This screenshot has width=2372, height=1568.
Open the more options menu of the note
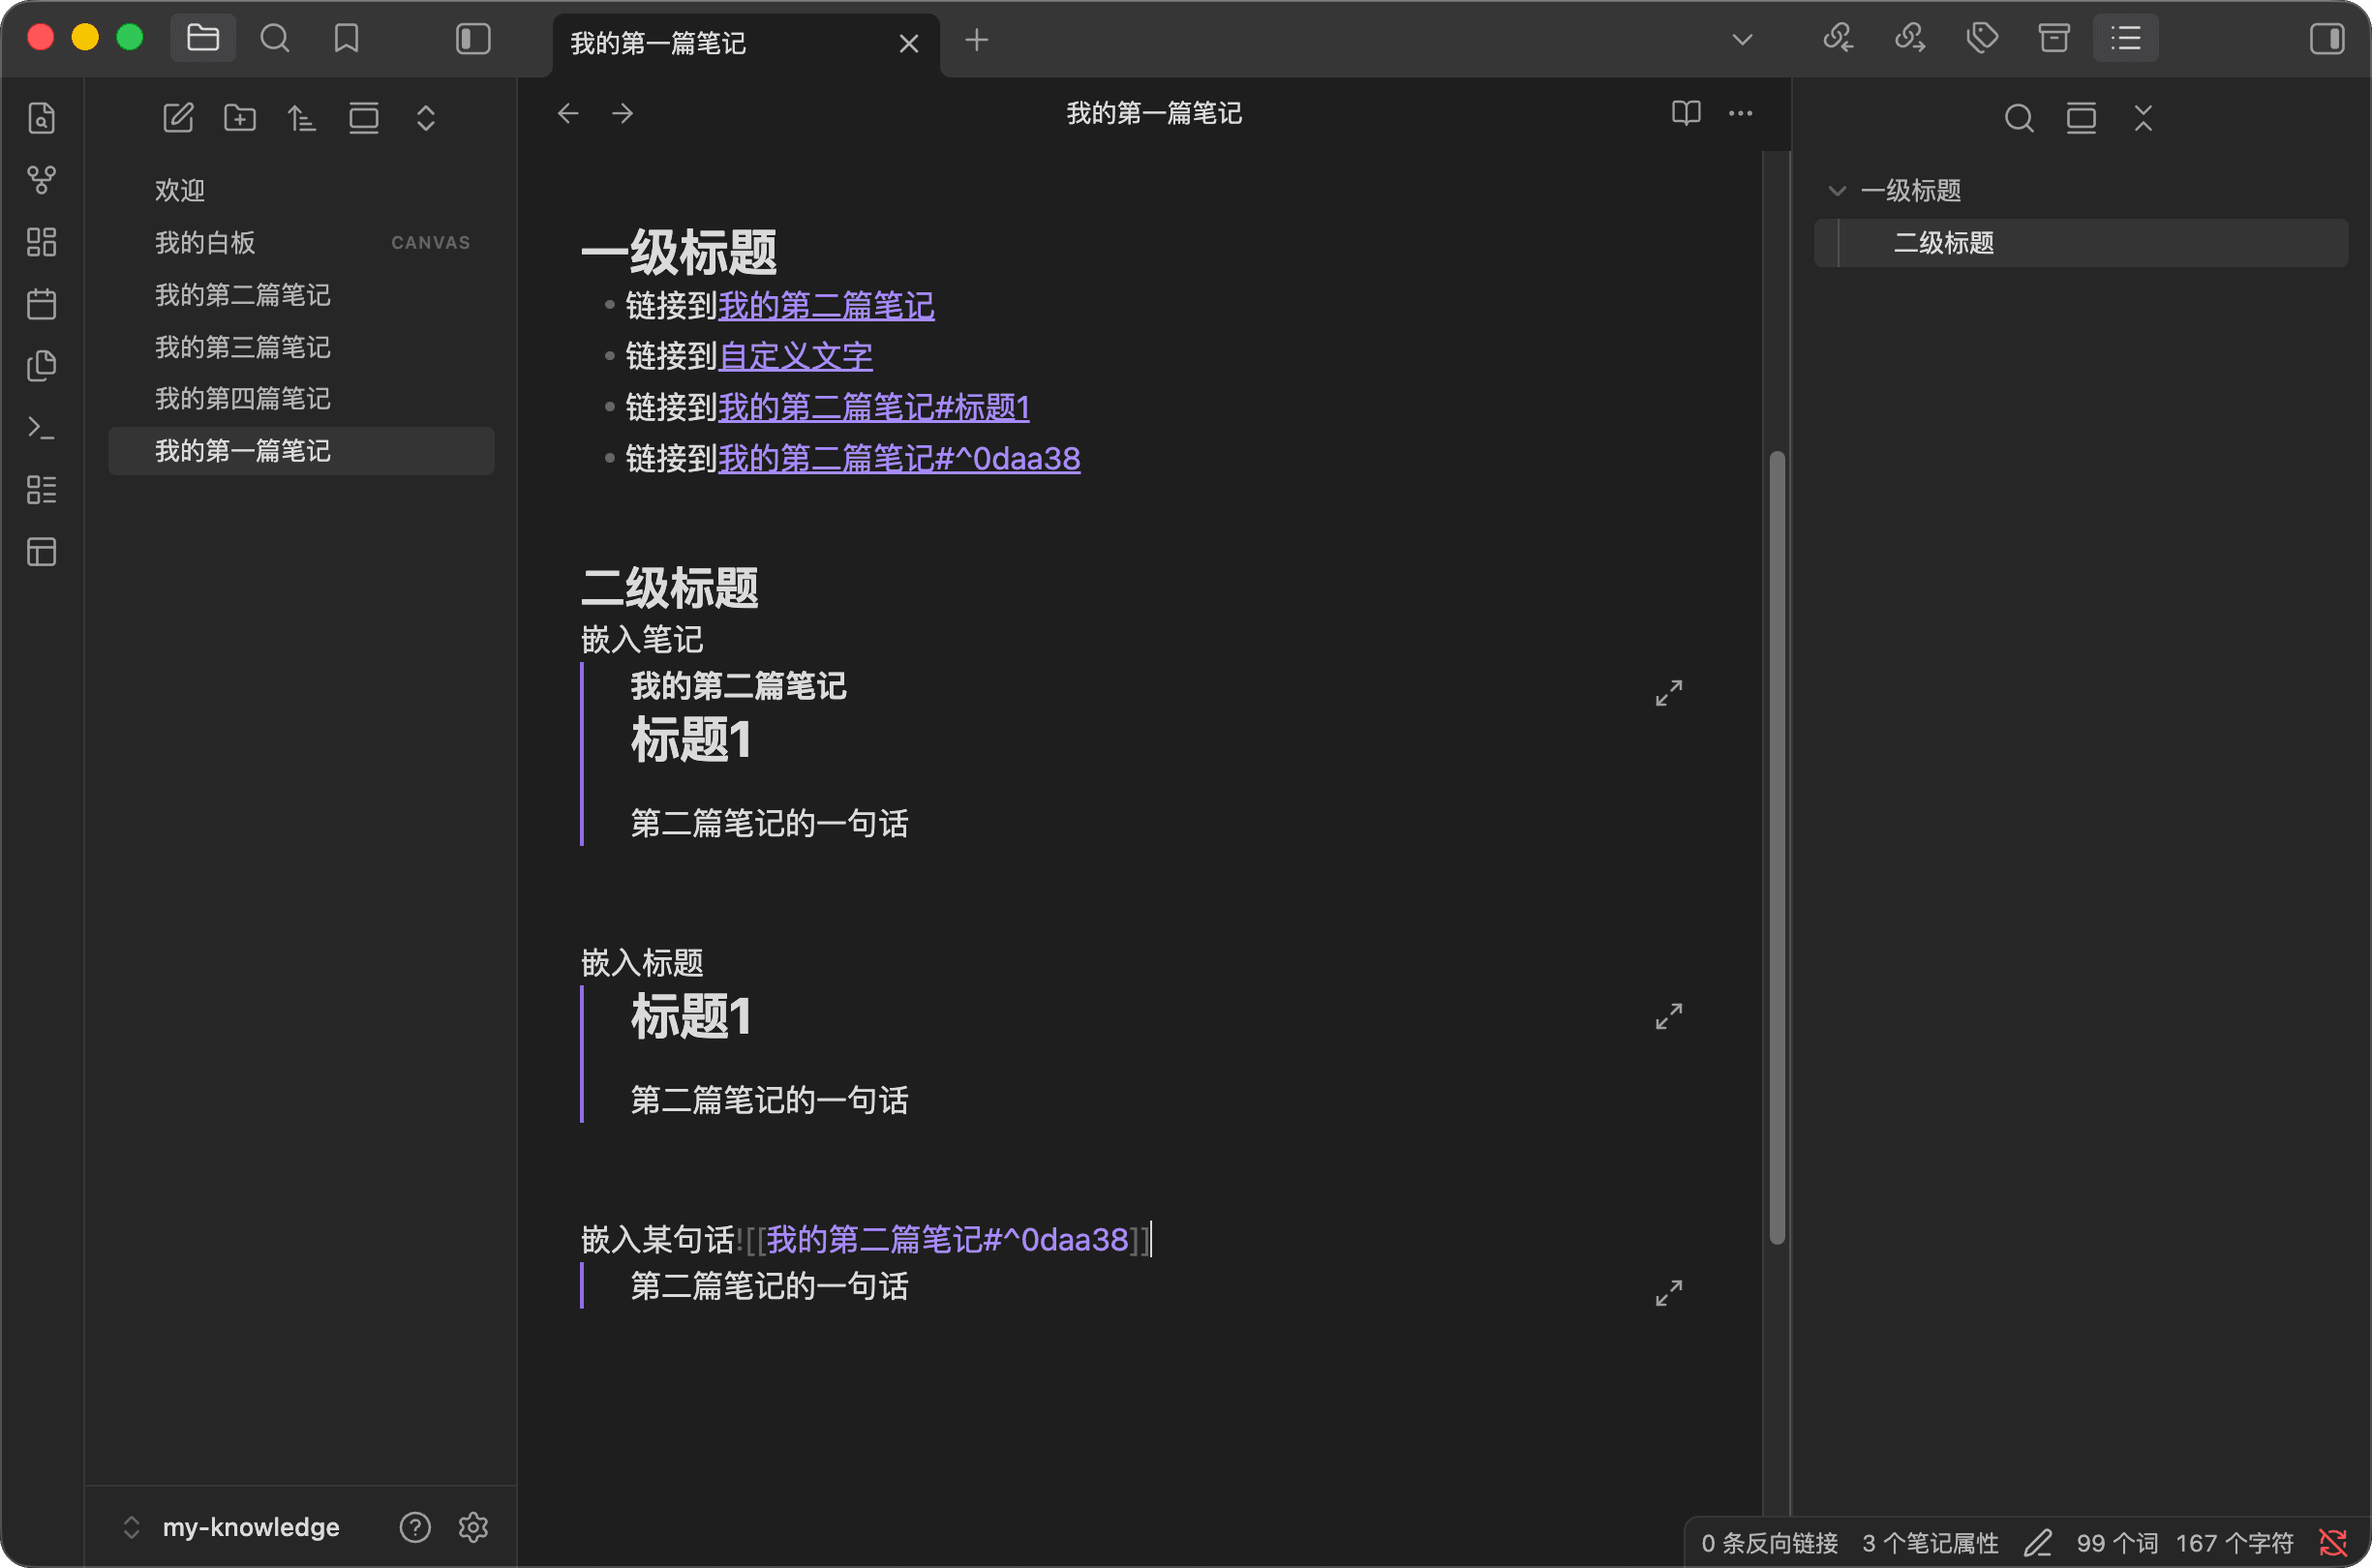pos(1739,113)
